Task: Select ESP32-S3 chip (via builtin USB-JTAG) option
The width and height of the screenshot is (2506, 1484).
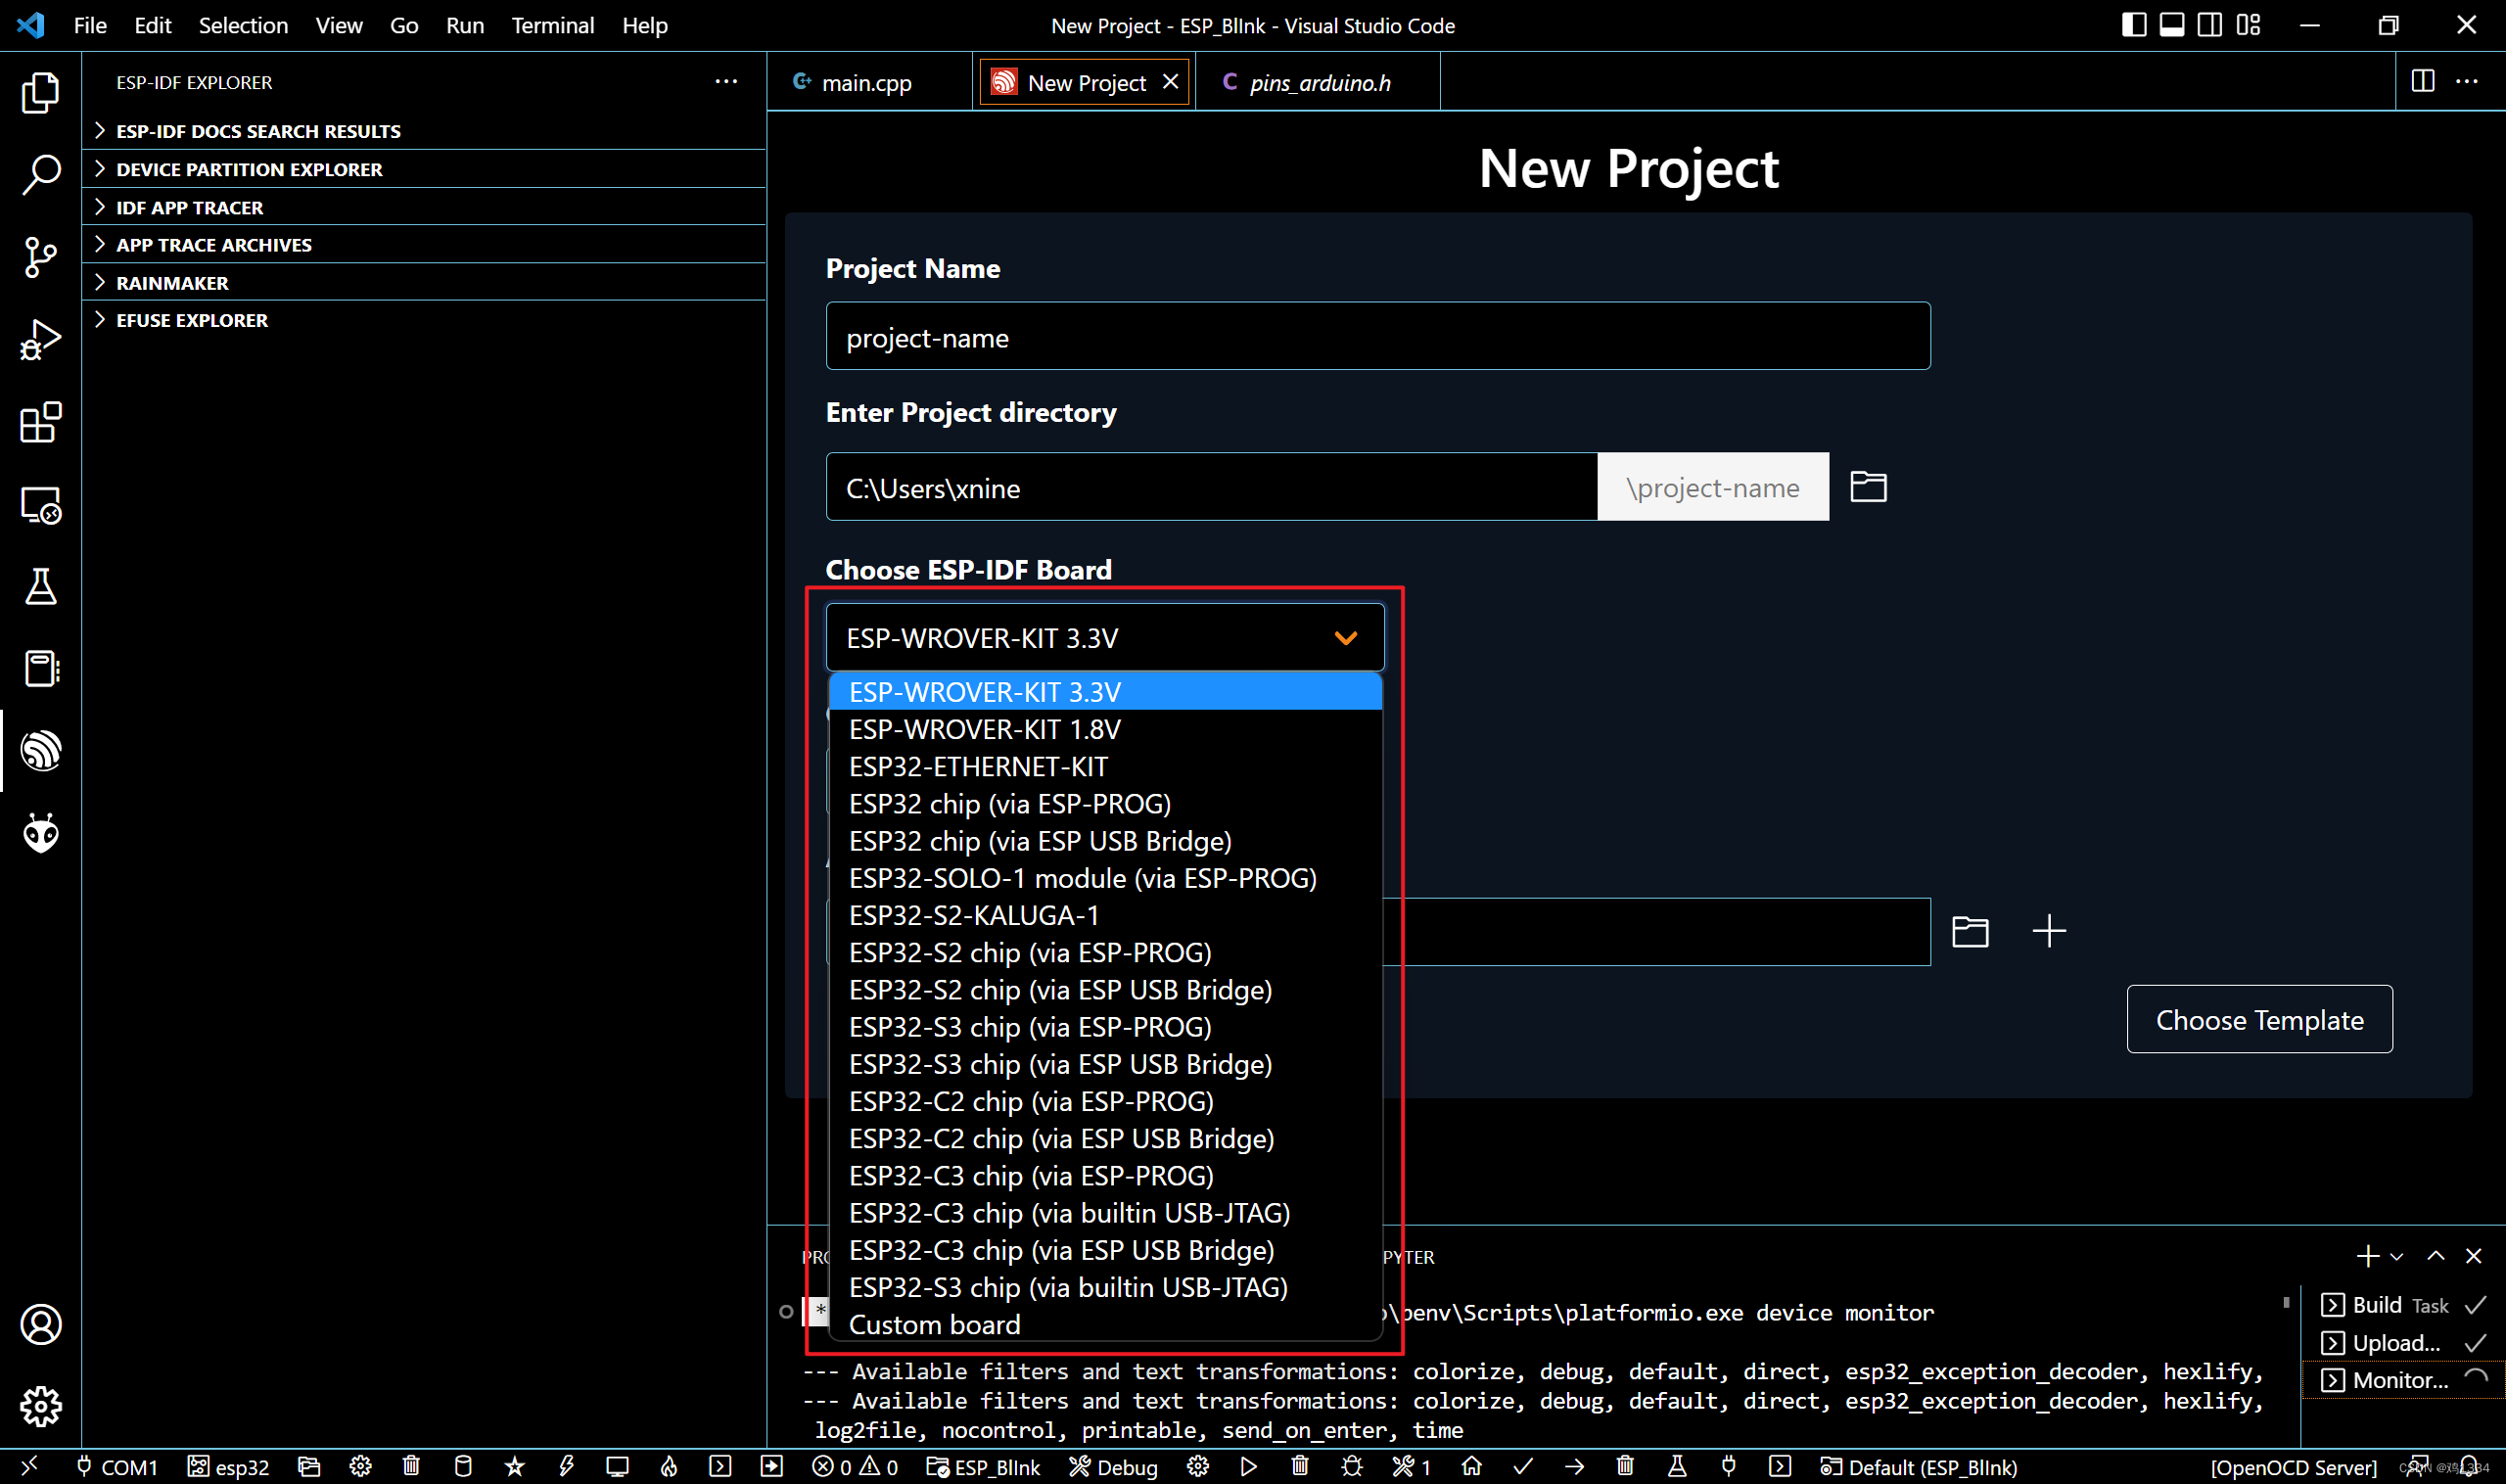Action: 1067,1287
